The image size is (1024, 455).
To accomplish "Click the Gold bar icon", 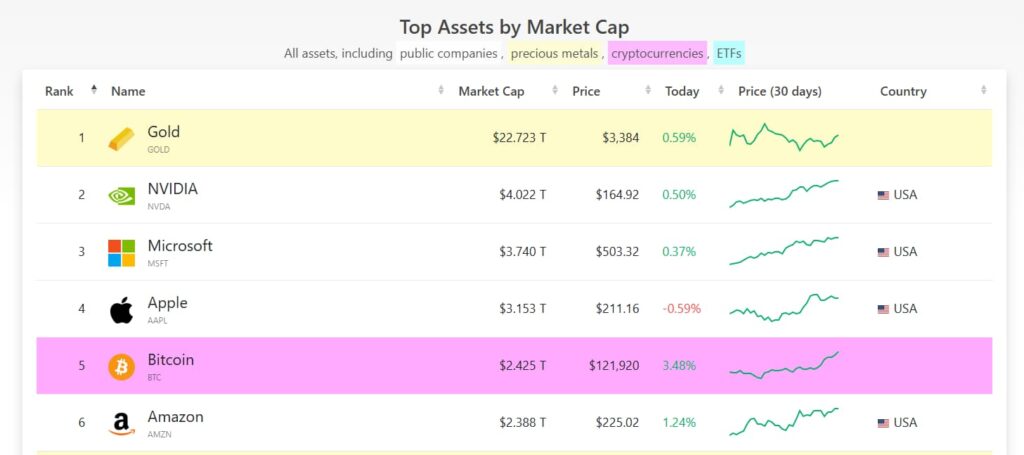I will 121,139.
